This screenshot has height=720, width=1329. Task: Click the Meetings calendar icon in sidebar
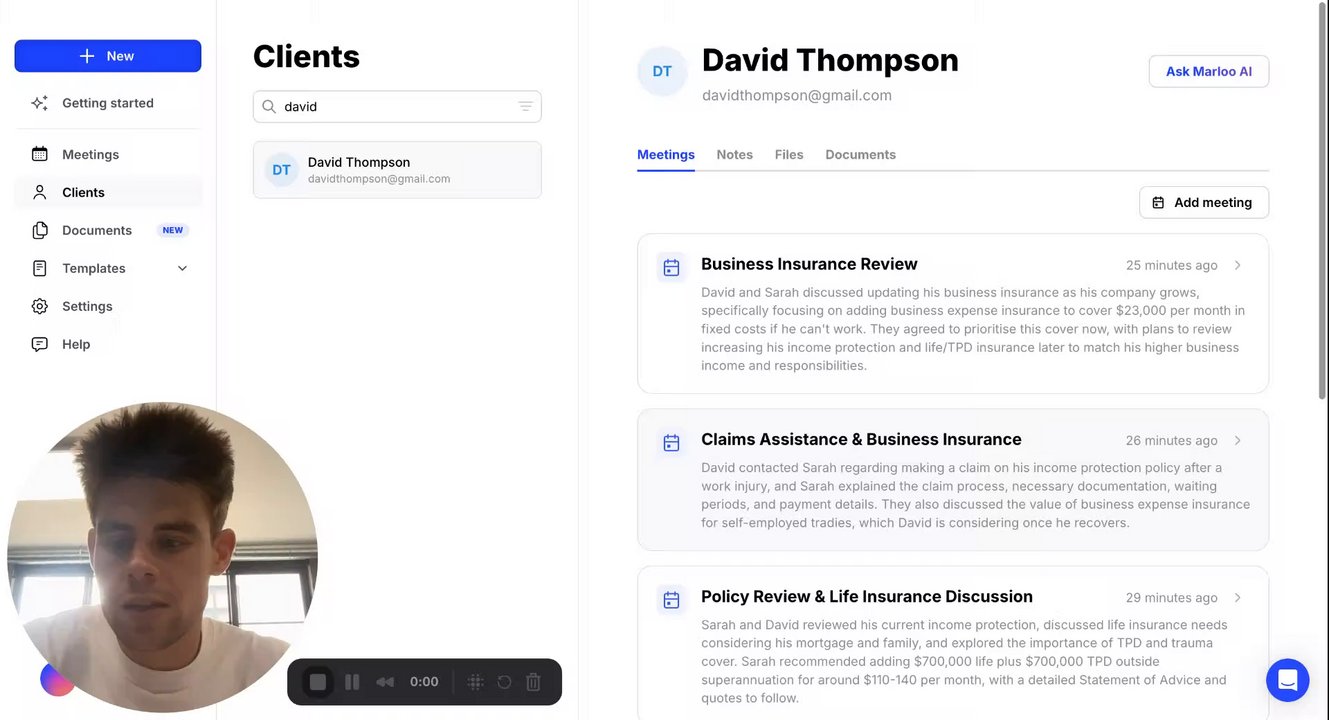(40, 154)
